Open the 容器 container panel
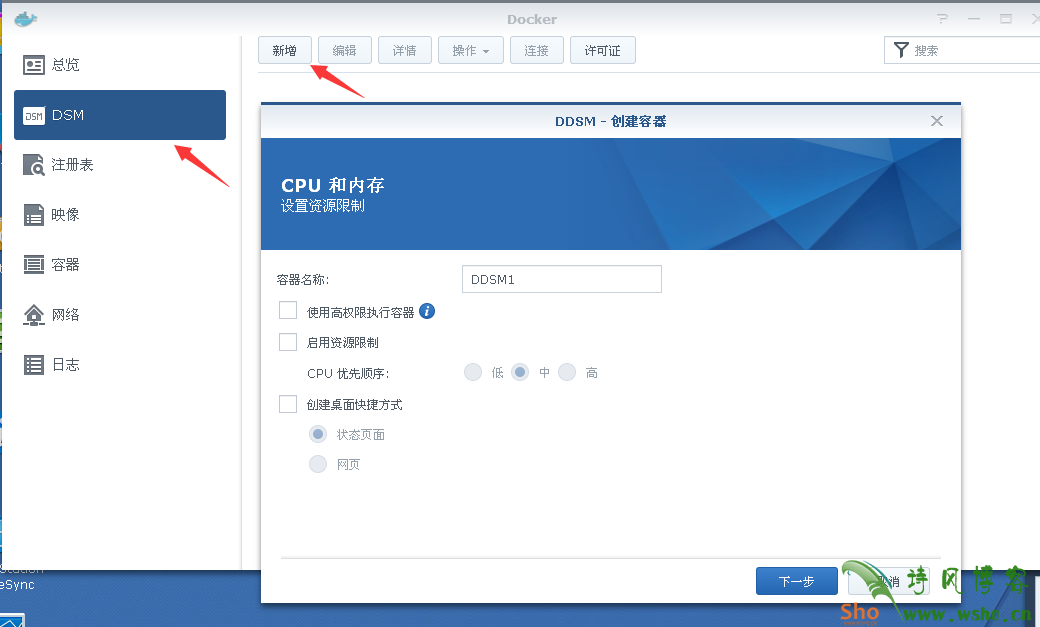Image resolution: width=1040 pixels, height=627 pixels. pos(64,264)
